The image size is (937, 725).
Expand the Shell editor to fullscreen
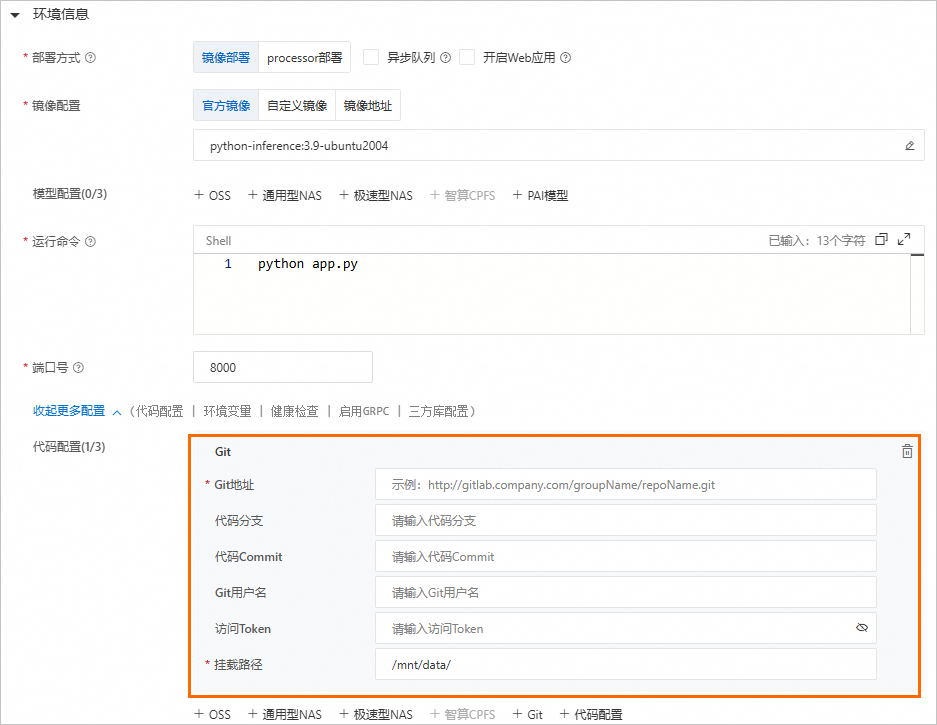(904, 240)
